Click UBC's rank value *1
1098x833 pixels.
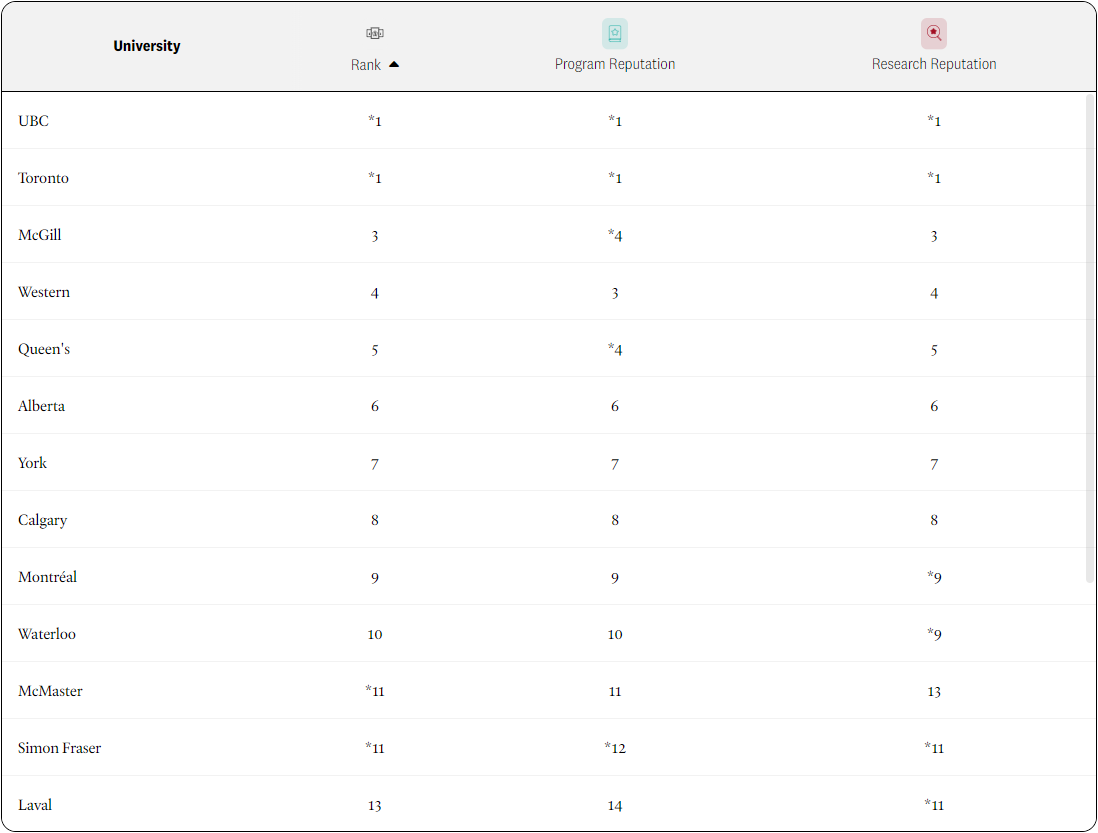tap(375, 120)
